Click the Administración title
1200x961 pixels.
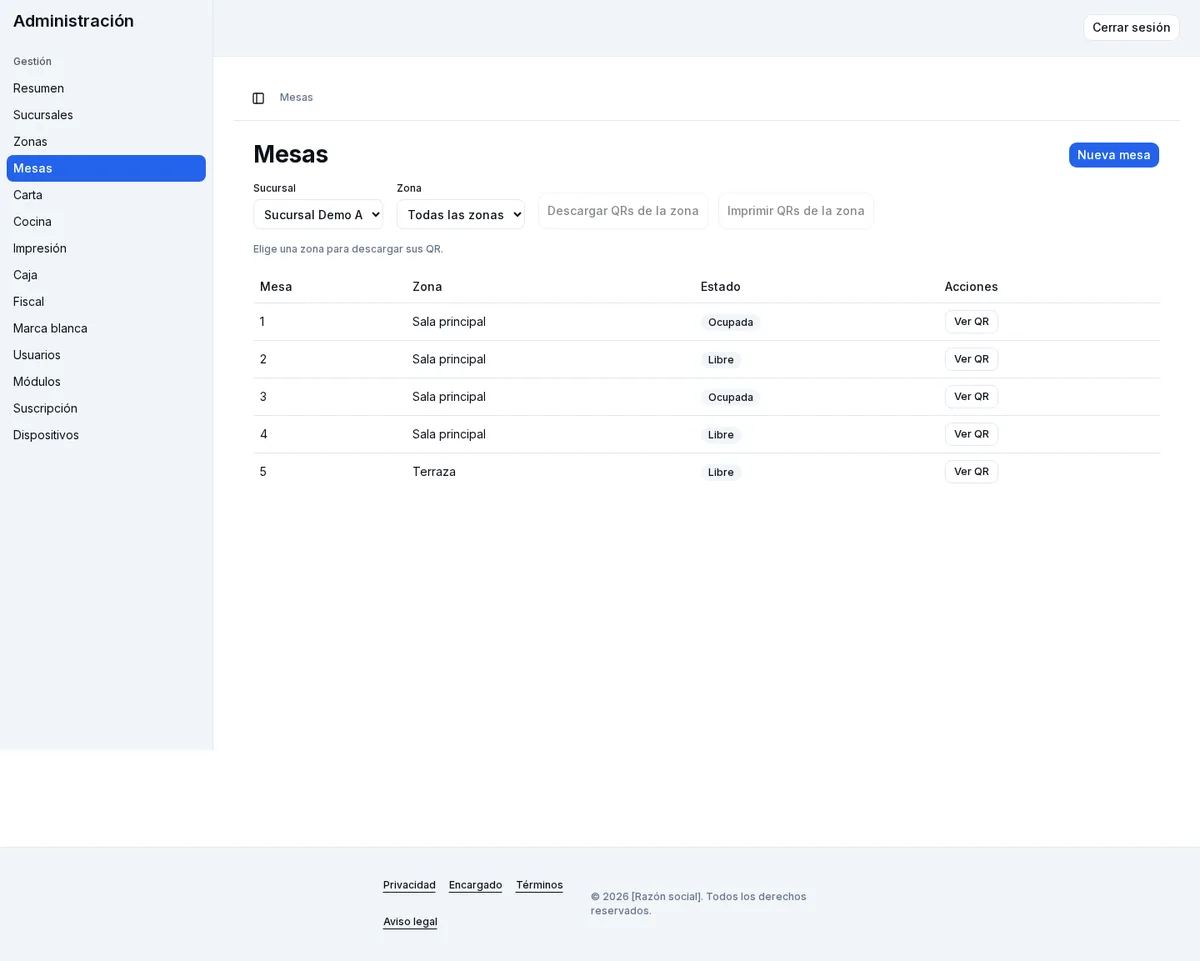[73, 21]
